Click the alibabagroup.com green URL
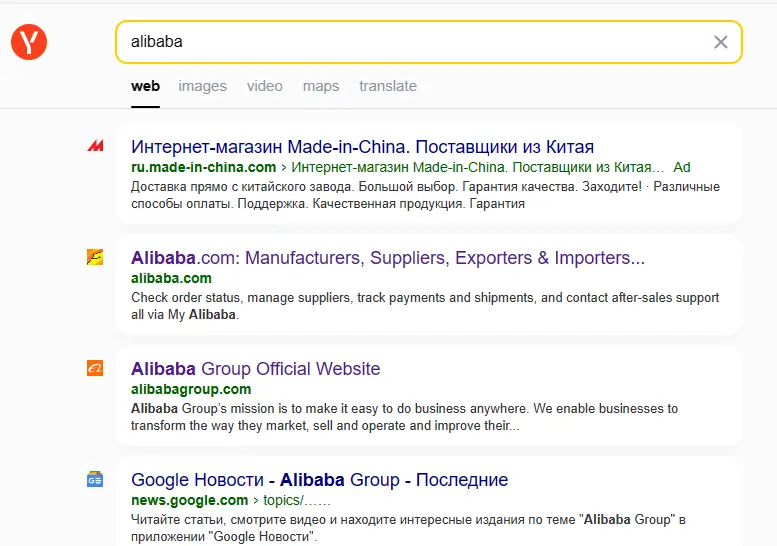 pyautogui.click(x=191, y=389)
